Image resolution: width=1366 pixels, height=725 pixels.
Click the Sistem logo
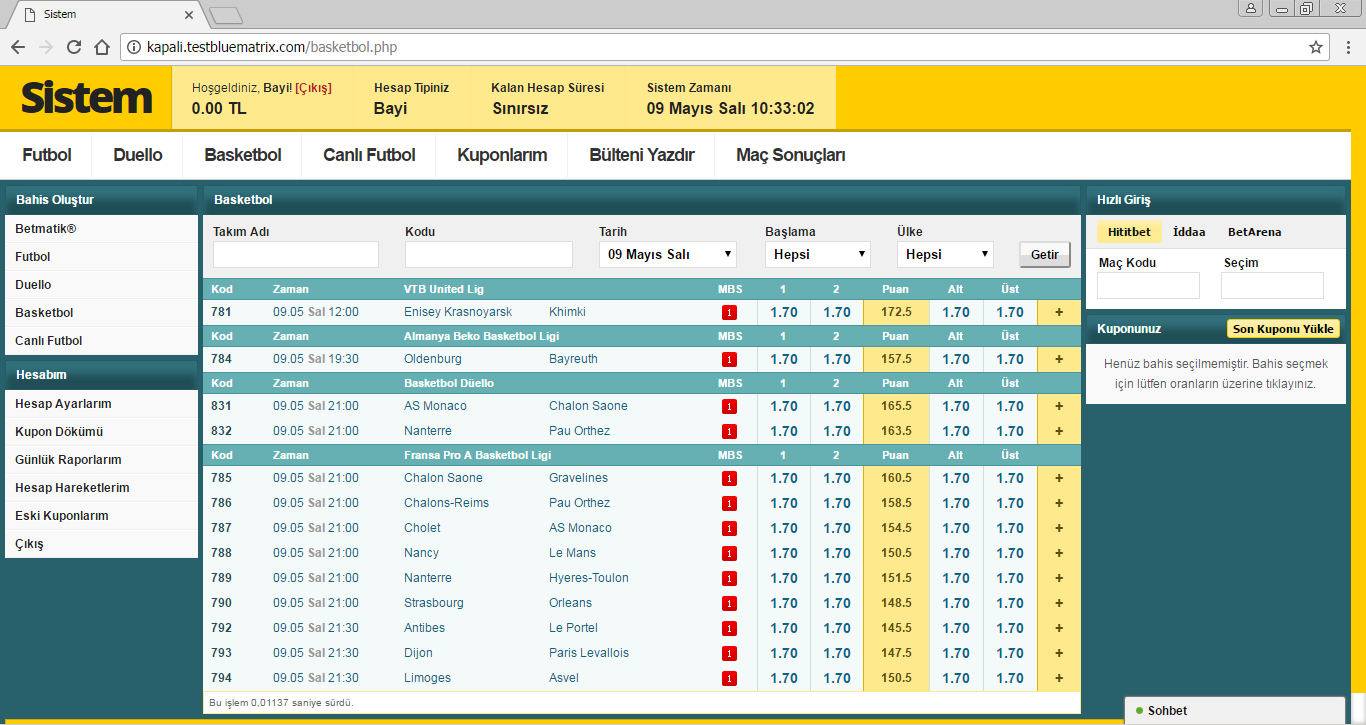(87, 98)
